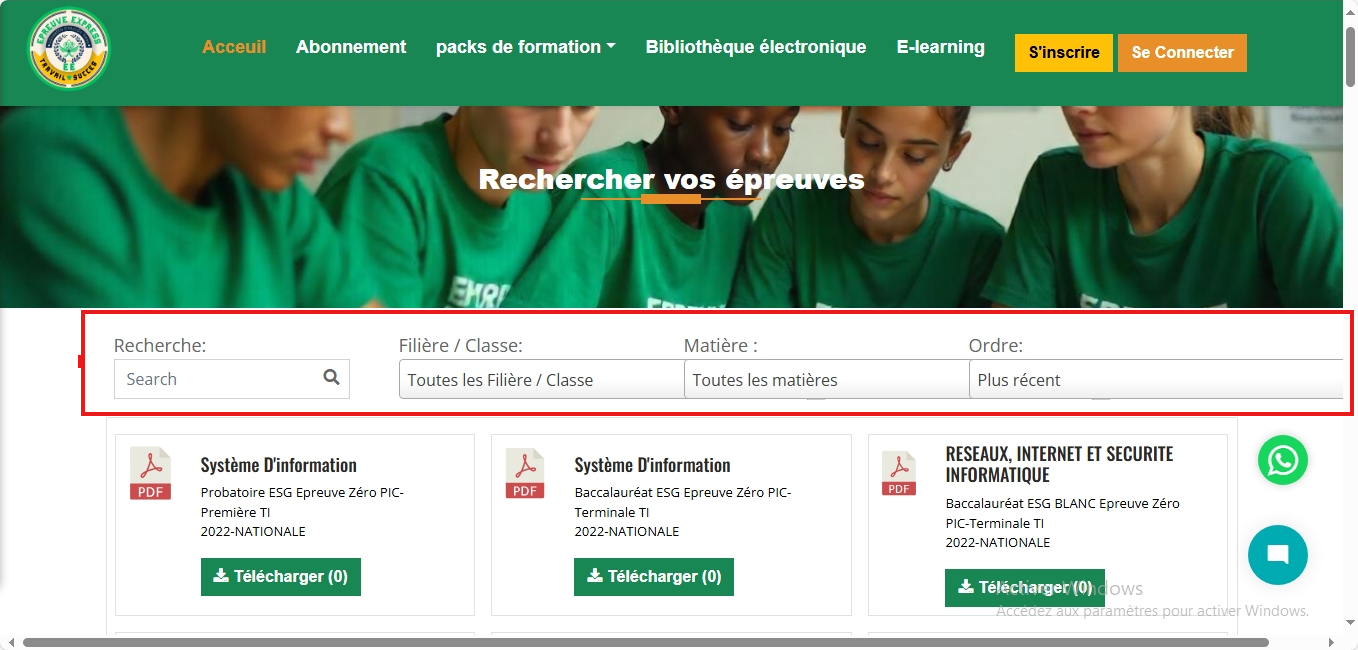Viewport: 1358px width, 650px height.
Task: Open the teal live chat widget
Action: [1278, 555]
